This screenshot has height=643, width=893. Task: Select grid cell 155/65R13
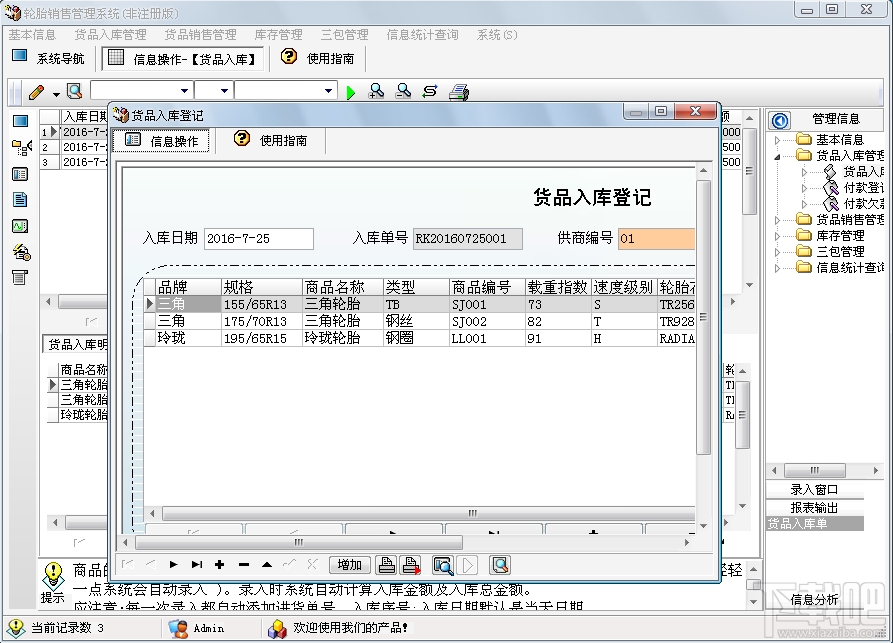tap(261, 305)
